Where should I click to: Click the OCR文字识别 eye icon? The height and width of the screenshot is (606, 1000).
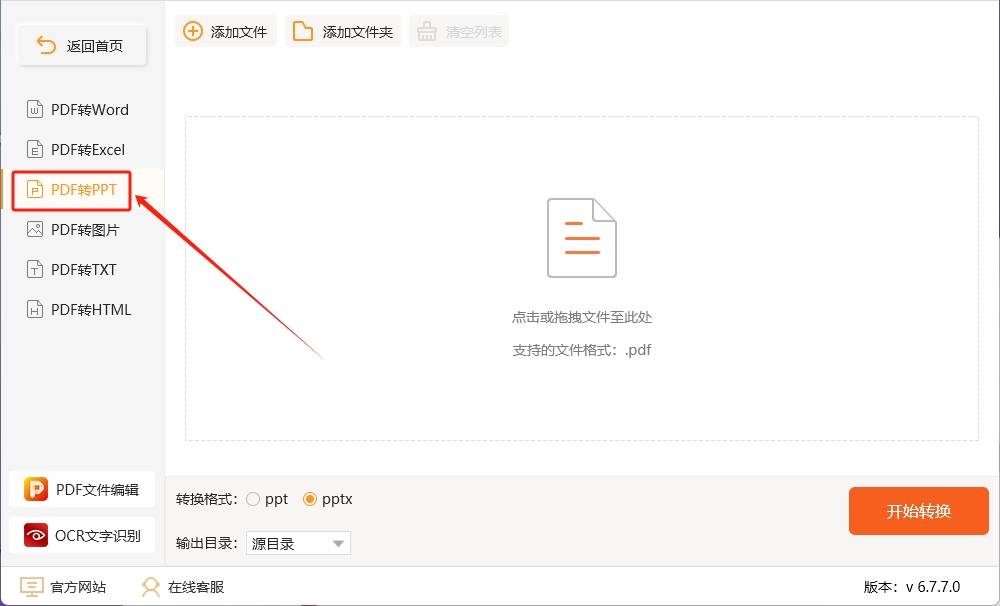(x=35, y=535)
